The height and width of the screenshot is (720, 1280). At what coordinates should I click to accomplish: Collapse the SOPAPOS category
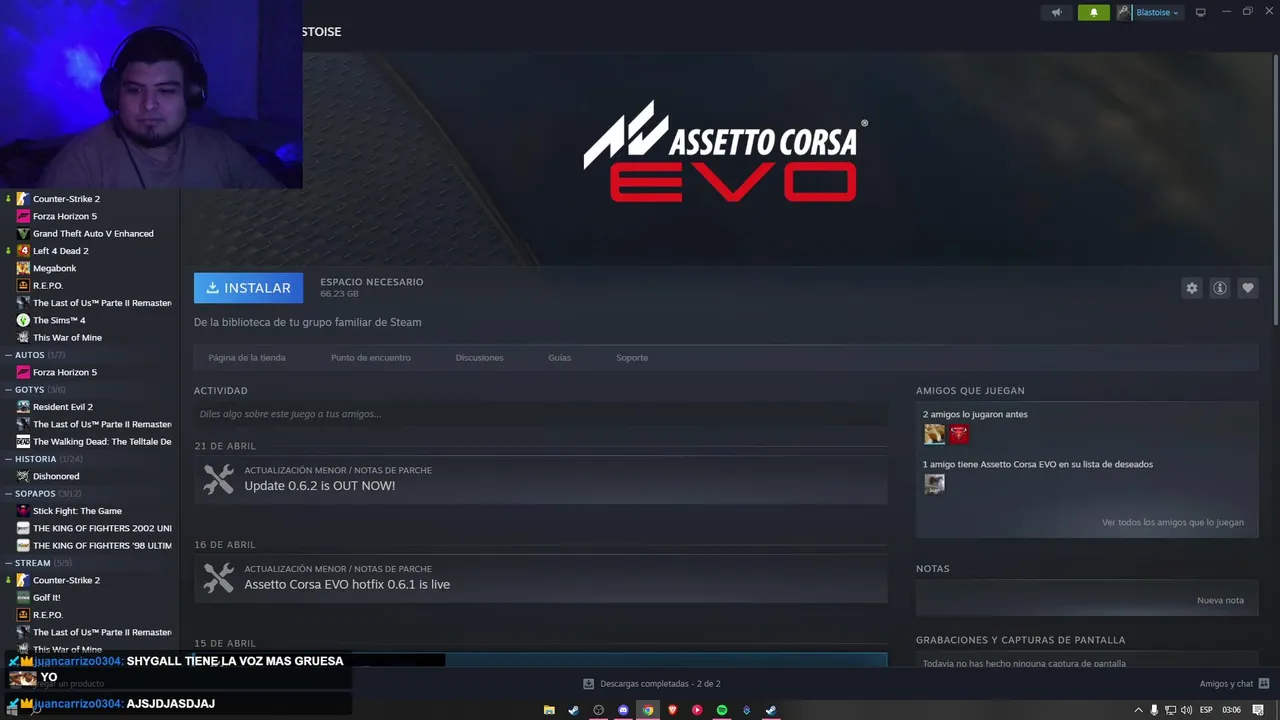coord(9,494)
